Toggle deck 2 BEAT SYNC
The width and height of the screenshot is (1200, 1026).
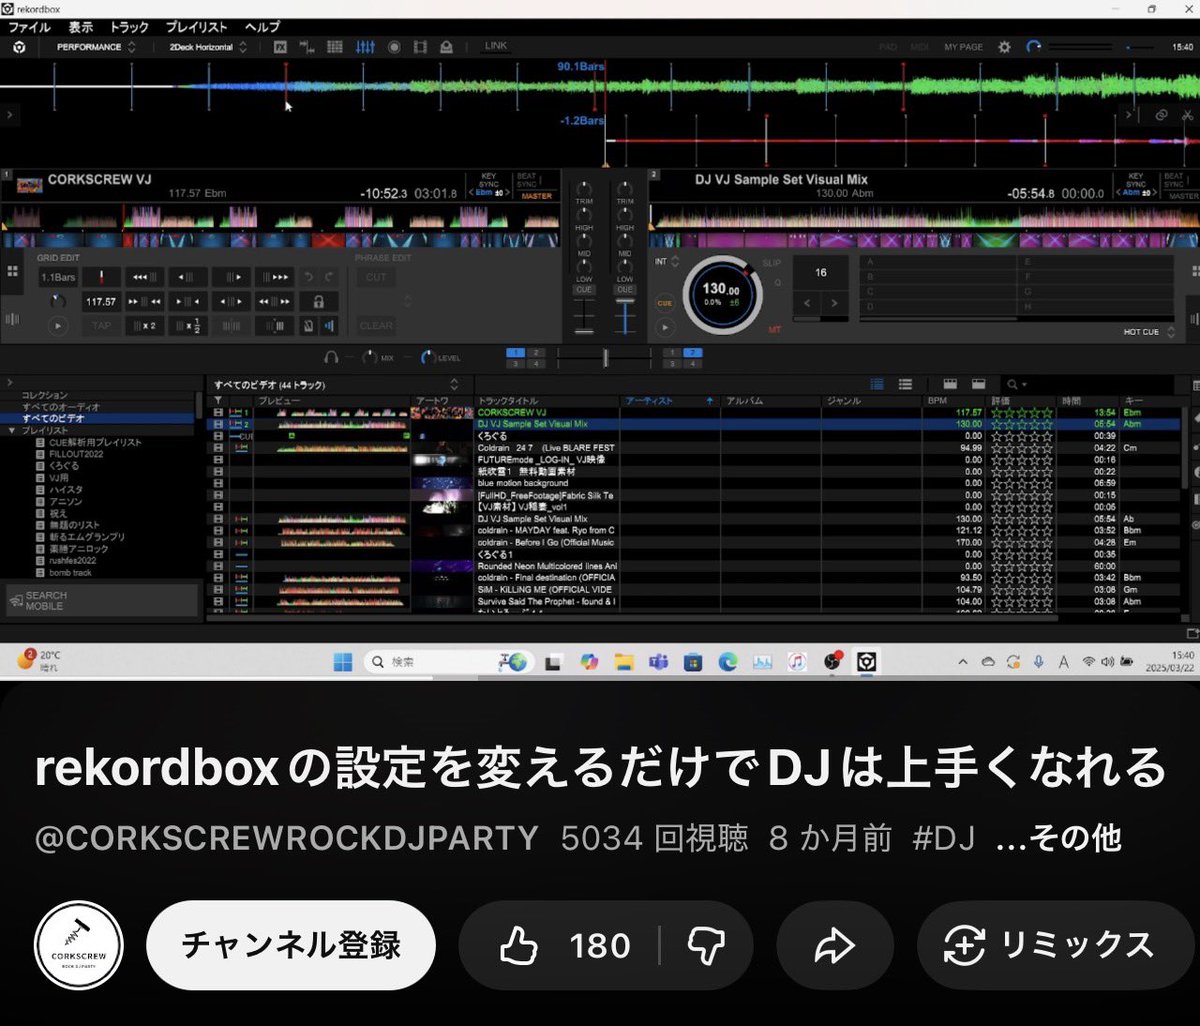[1174, 181]
